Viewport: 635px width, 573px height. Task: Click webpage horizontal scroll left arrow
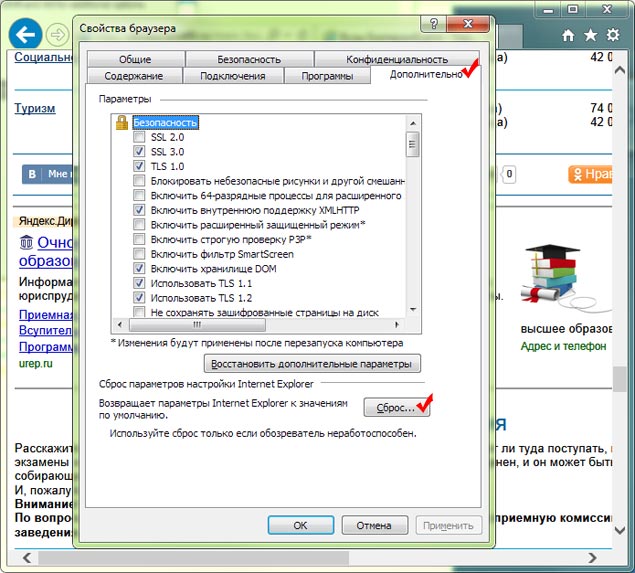27,558
